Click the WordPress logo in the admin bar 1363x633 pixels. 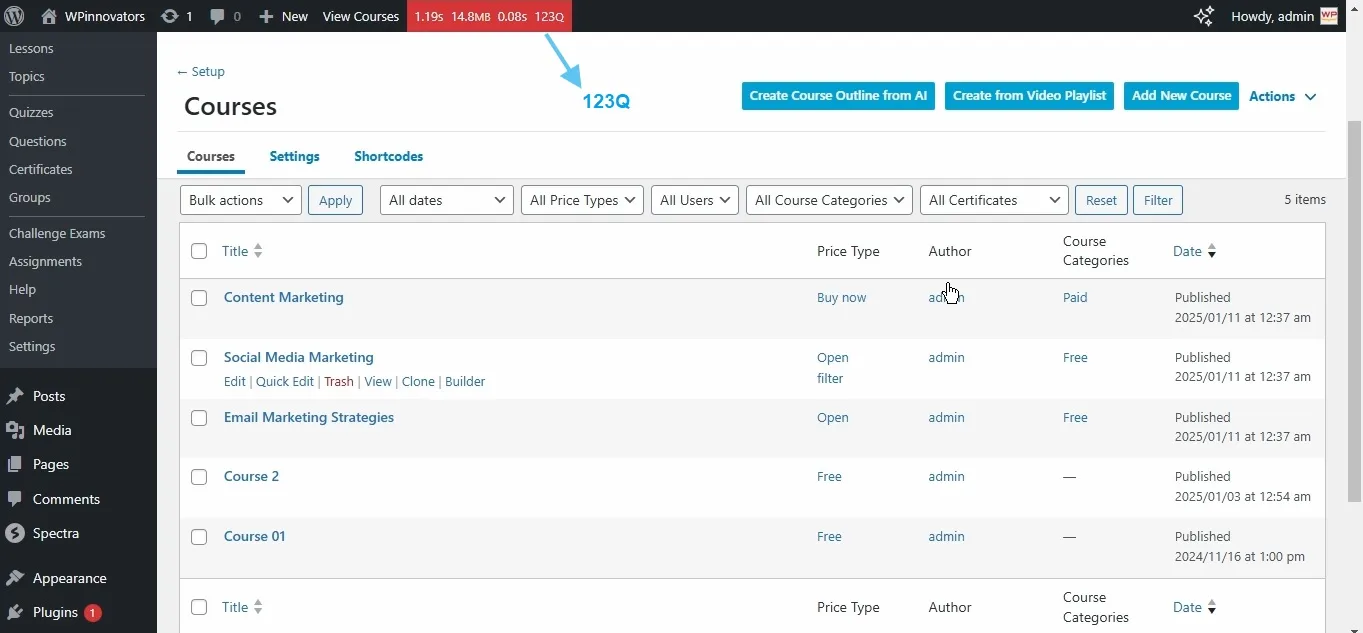point(14,16)
